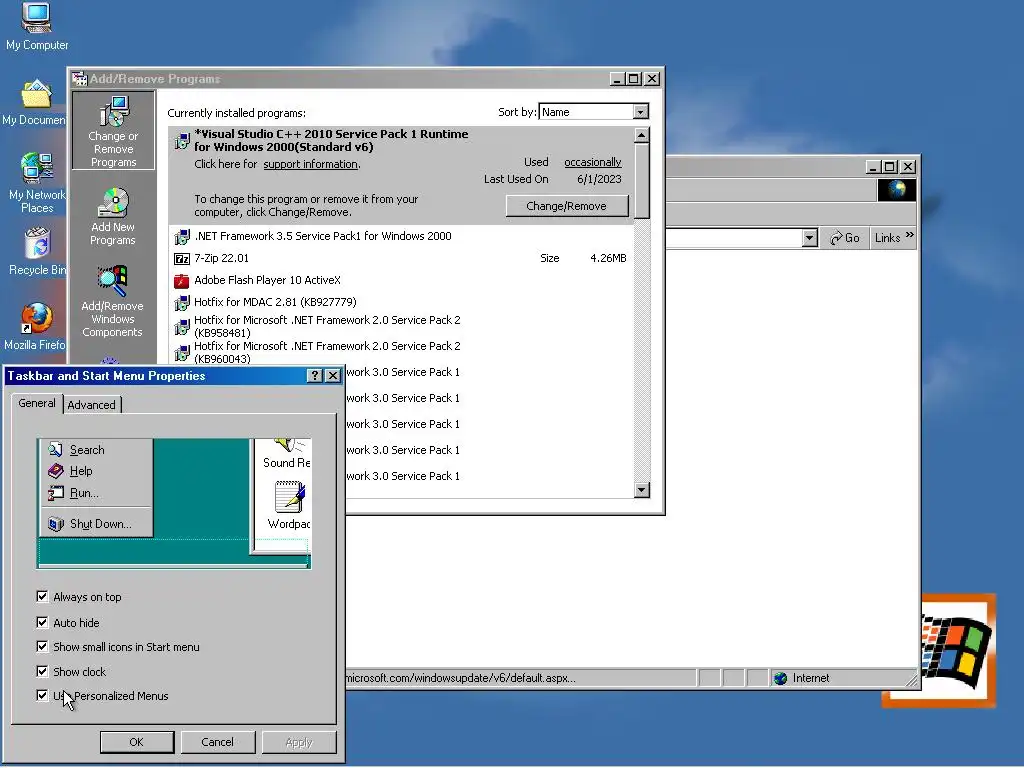Click the program list scrollbar thumb
Screen dimensions: 1024x768
coord(642,181)
